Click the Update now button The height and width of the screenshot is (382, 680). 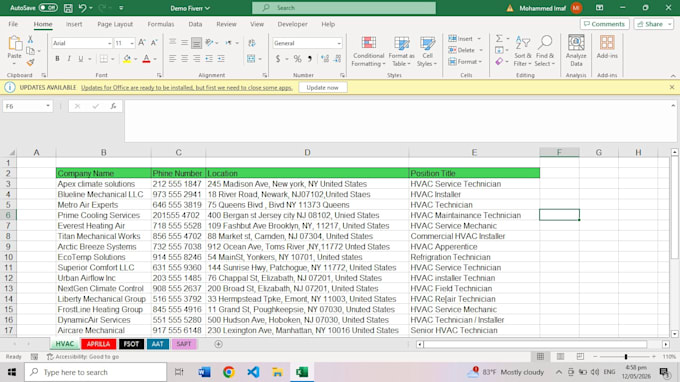(x=322, y=88)
